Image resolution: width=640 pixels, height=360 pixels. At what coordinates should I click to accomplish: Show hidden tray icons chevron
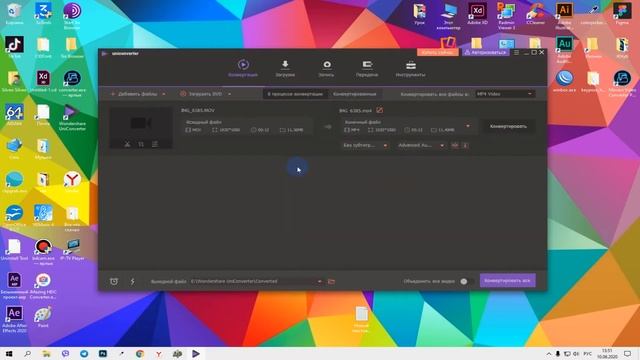(x=548, y=353)
